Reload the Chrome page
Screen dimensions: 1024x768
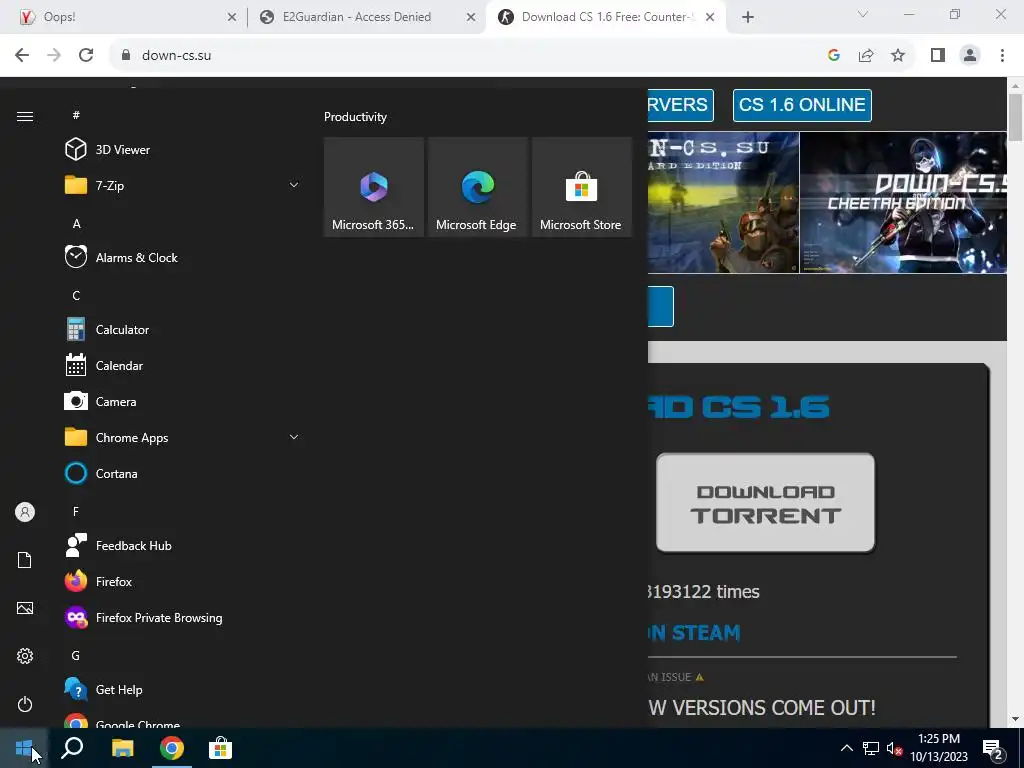point(86,55)
